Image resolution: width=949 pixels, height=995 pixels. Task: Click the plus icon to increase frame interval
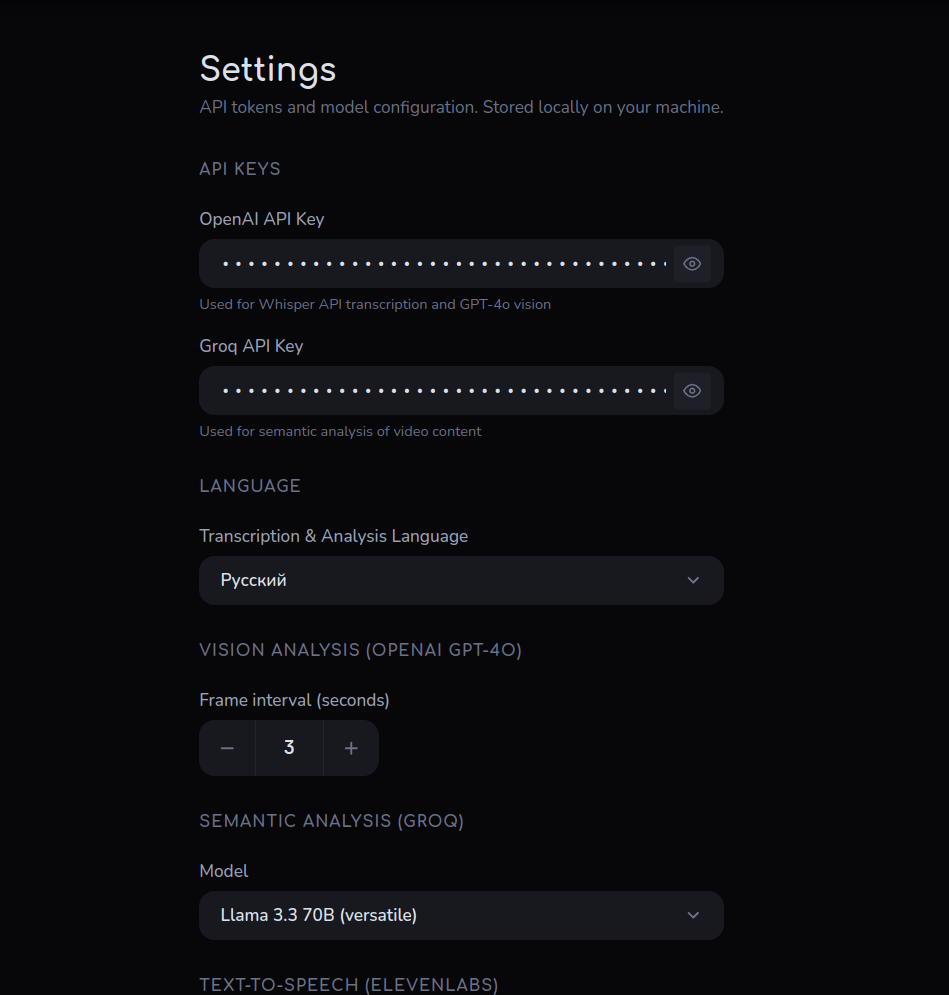[351, 747]
